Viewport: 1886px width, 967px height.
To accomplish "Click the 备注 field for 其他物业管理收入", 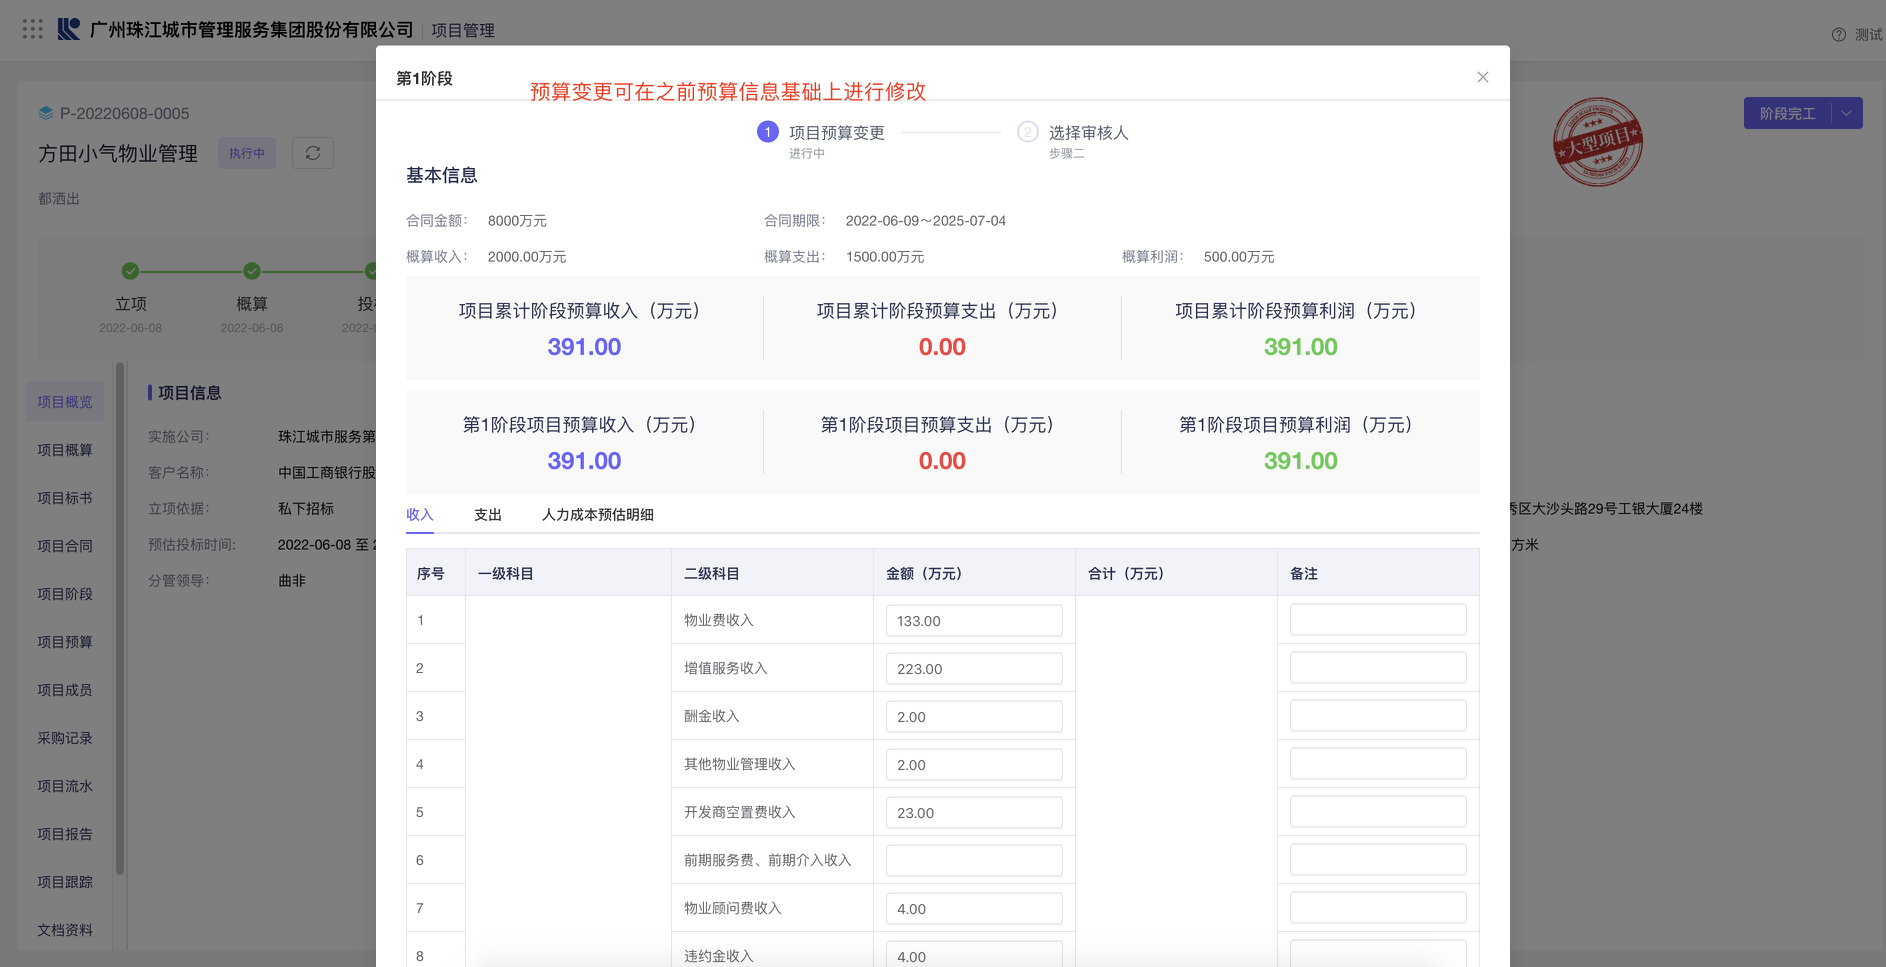I will (1378, 763).
